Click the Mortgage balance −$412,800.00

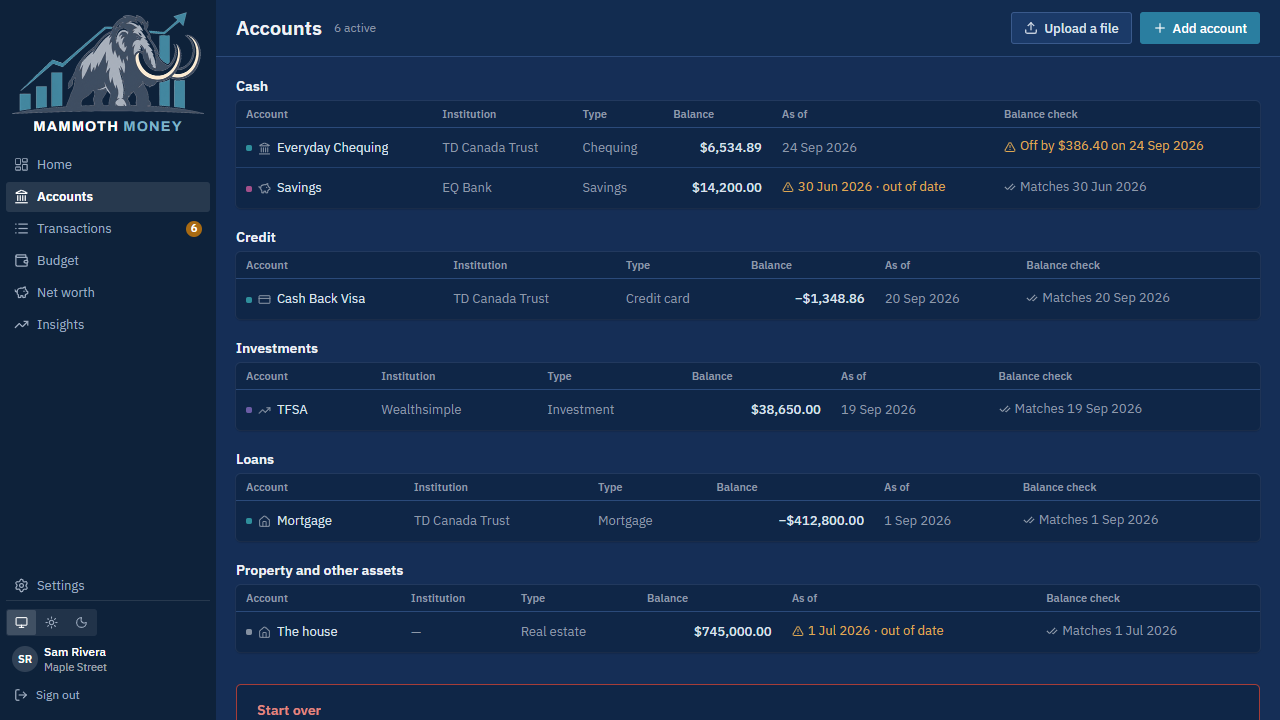click(821, 521)
